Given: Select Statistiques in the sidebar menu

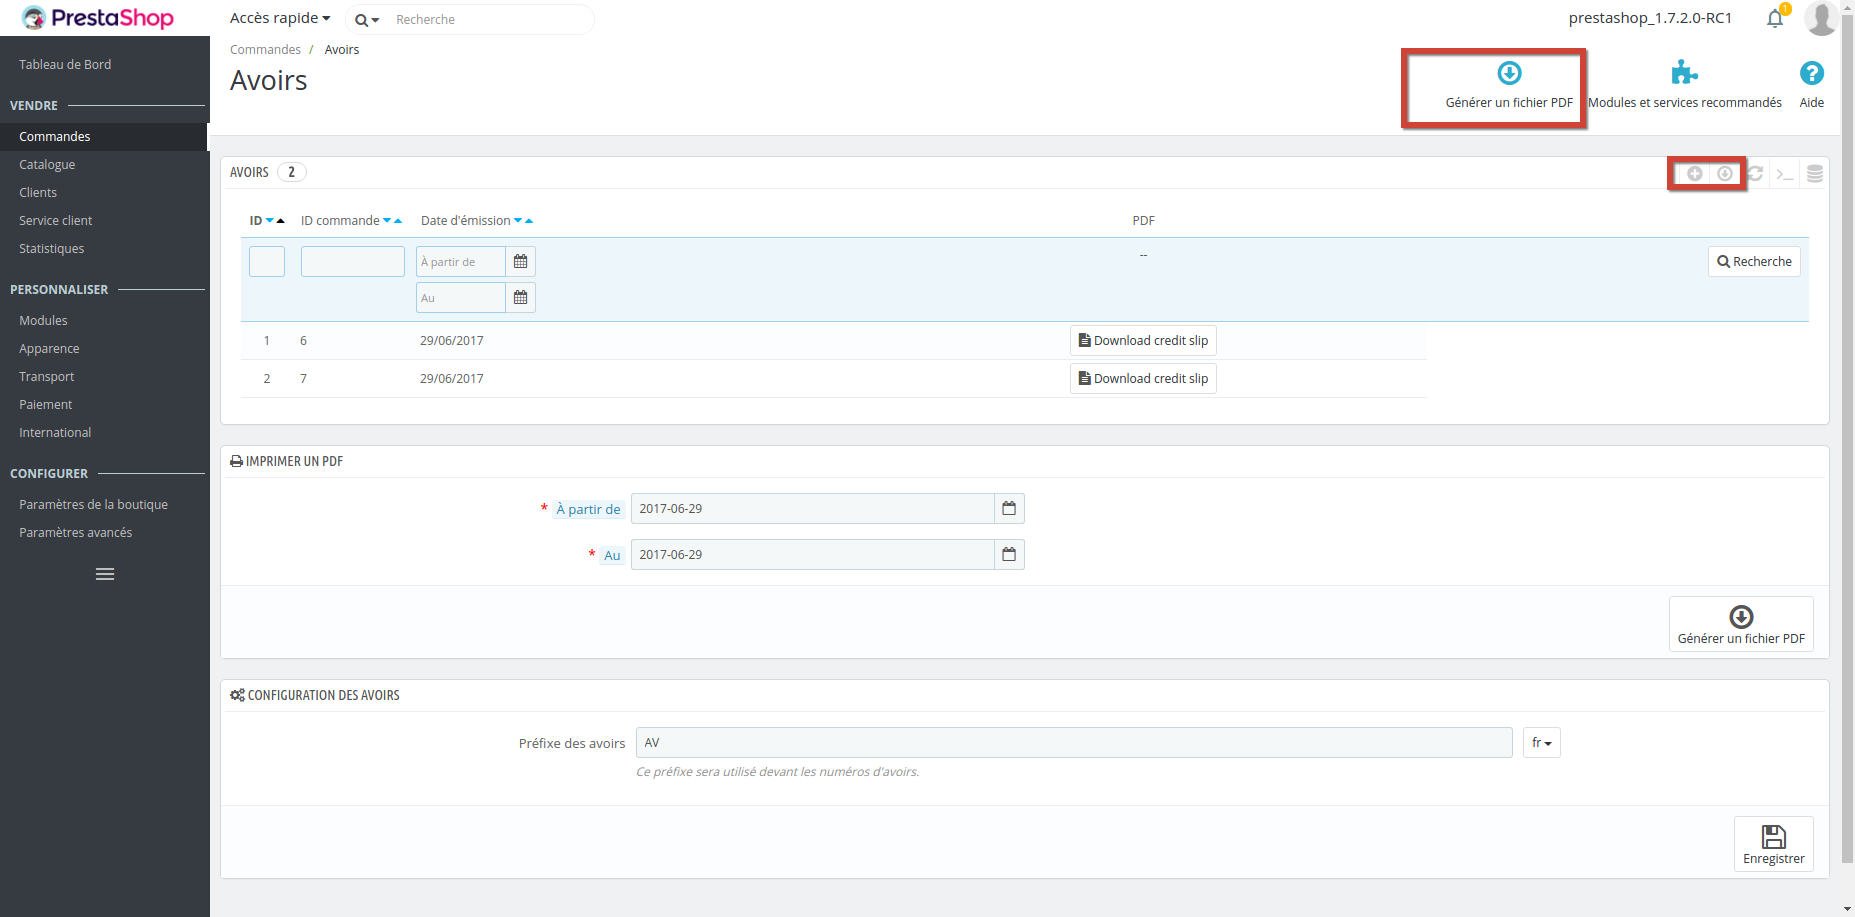Looking at the screenshot, I should tap(51, 248).
